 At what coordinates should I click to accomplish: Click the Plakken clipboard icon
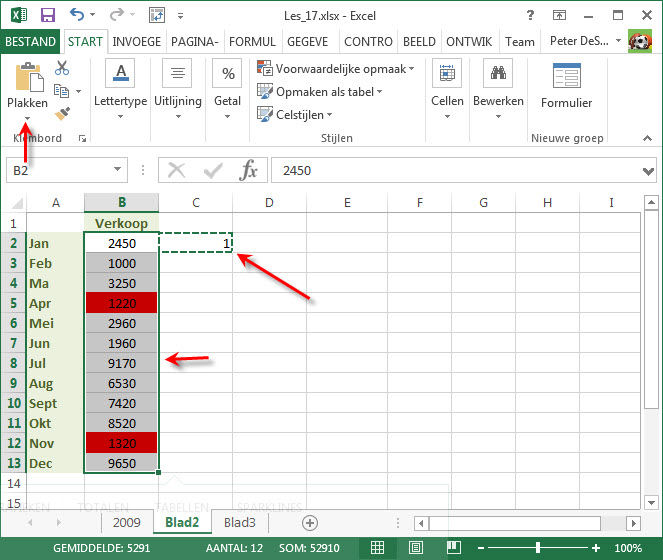(29, 77)
